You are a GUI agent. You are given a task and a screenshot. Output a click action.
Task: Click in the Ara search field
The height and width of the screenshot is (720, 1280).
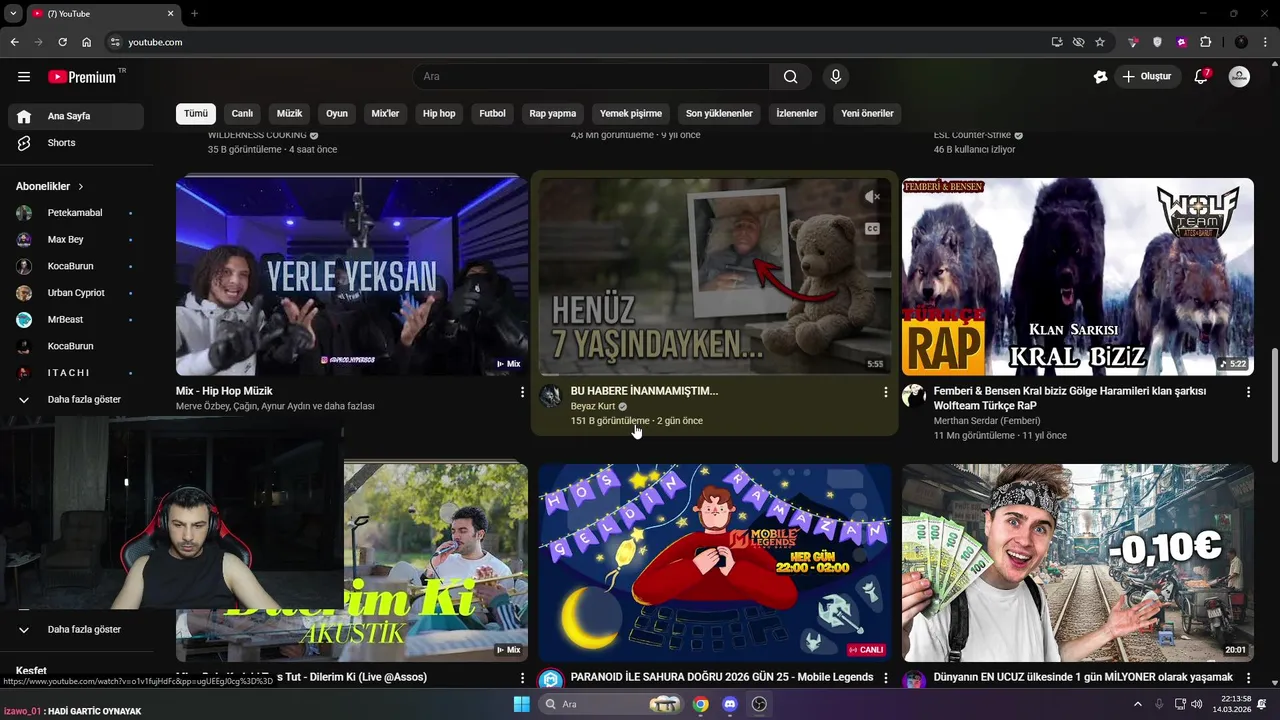pyautogui.click(x=591, y=77)
